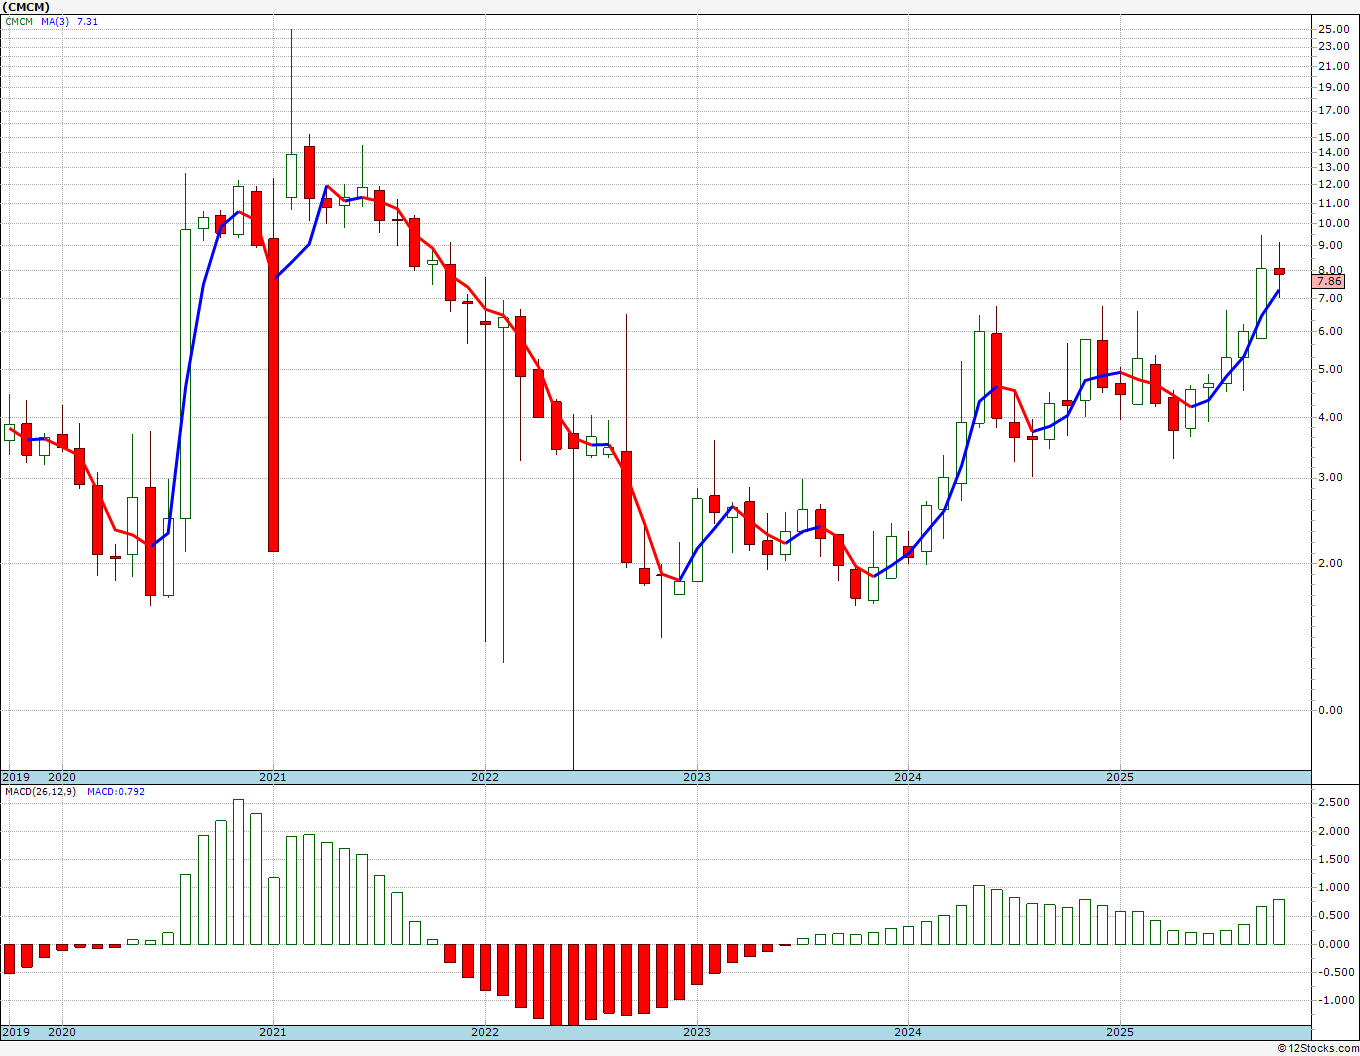Click 2023 on the price chart time axis
1360x1056 pixels.
pyautogui.click(x=697, y=777)
